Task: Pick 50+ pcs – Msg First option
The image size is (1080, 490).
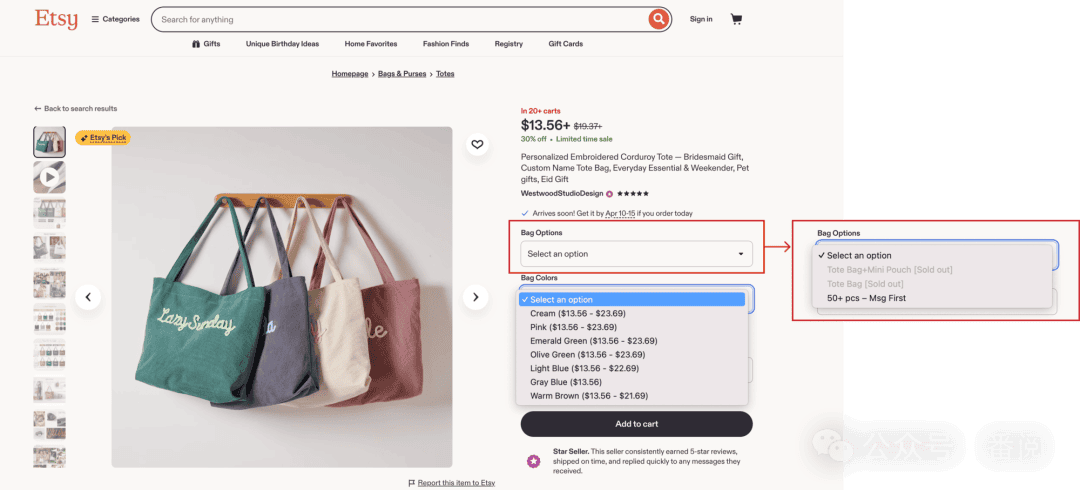Action: click(866, 298)
